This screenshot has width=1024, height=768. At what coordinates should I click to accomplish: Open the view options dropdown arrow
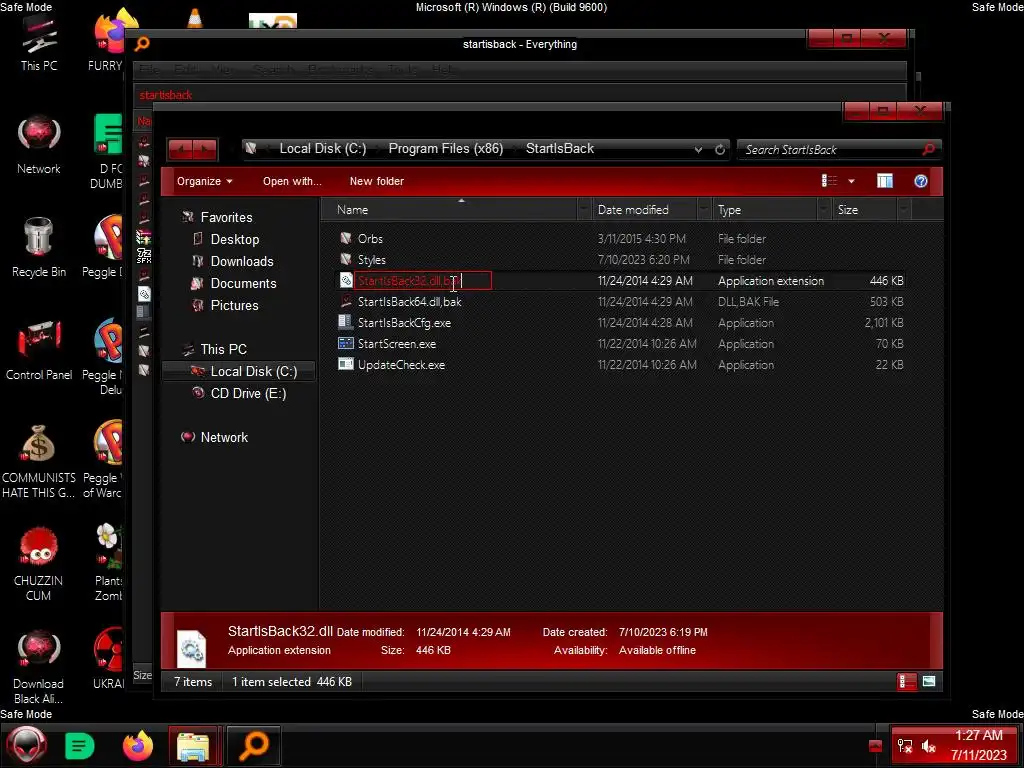851,181
